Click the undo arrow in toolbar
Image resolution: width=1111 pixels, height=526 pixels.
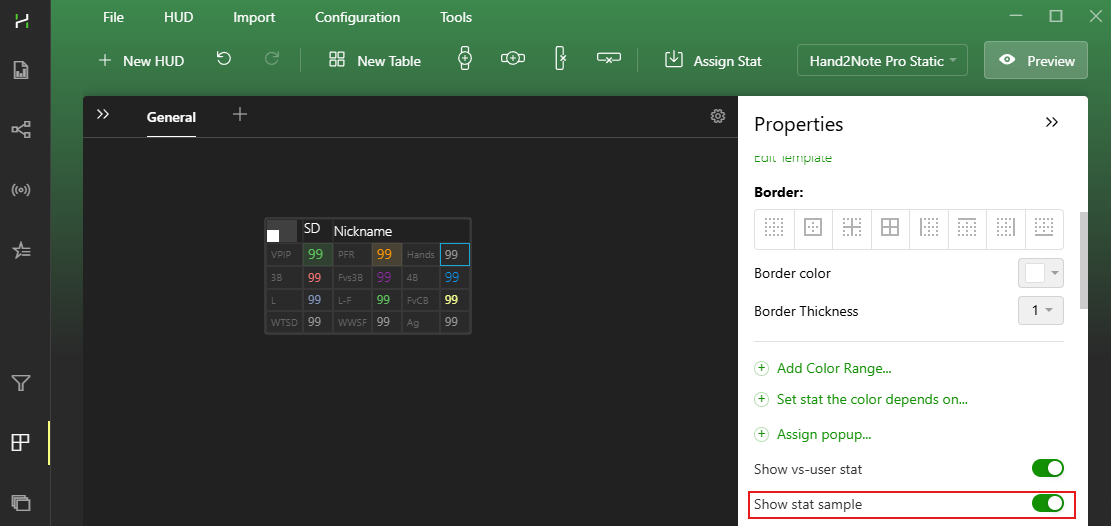coord(224,59)
